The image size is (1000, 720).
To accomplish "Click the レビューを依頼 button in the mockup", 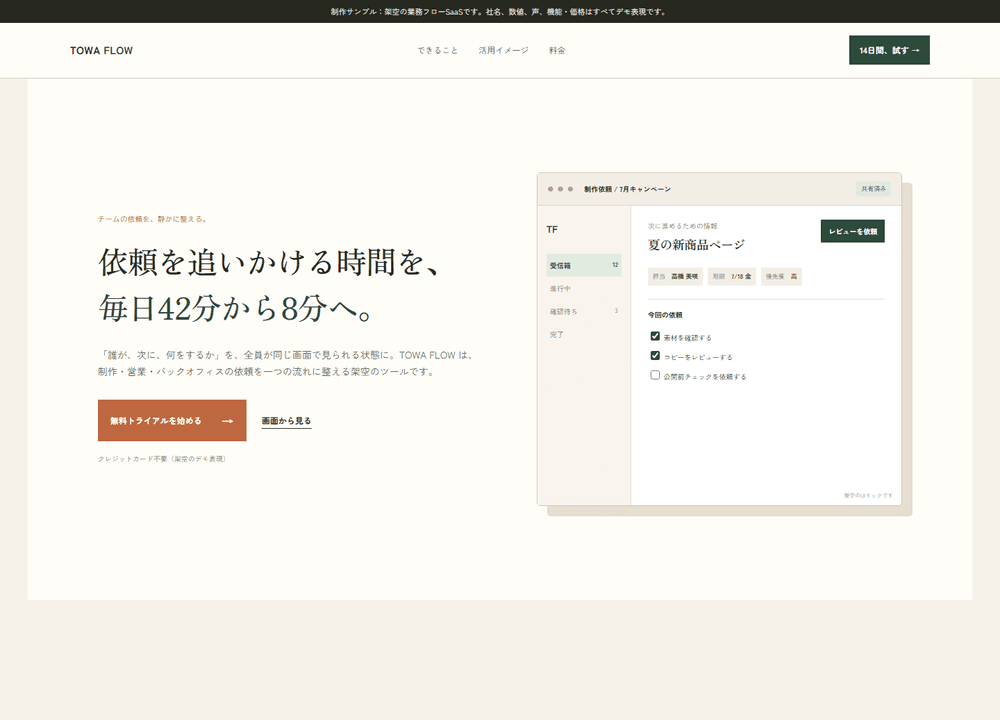I will click(x=853, y=231).
